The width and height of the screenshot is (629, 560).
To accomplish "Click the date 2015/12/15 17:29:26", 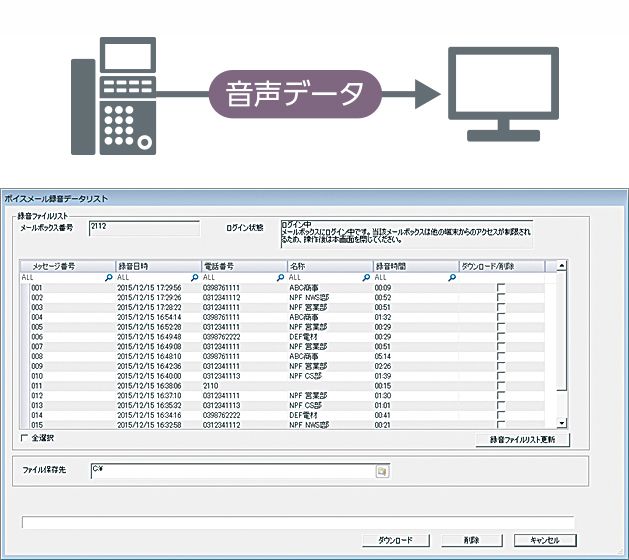I will click(149, 298).
